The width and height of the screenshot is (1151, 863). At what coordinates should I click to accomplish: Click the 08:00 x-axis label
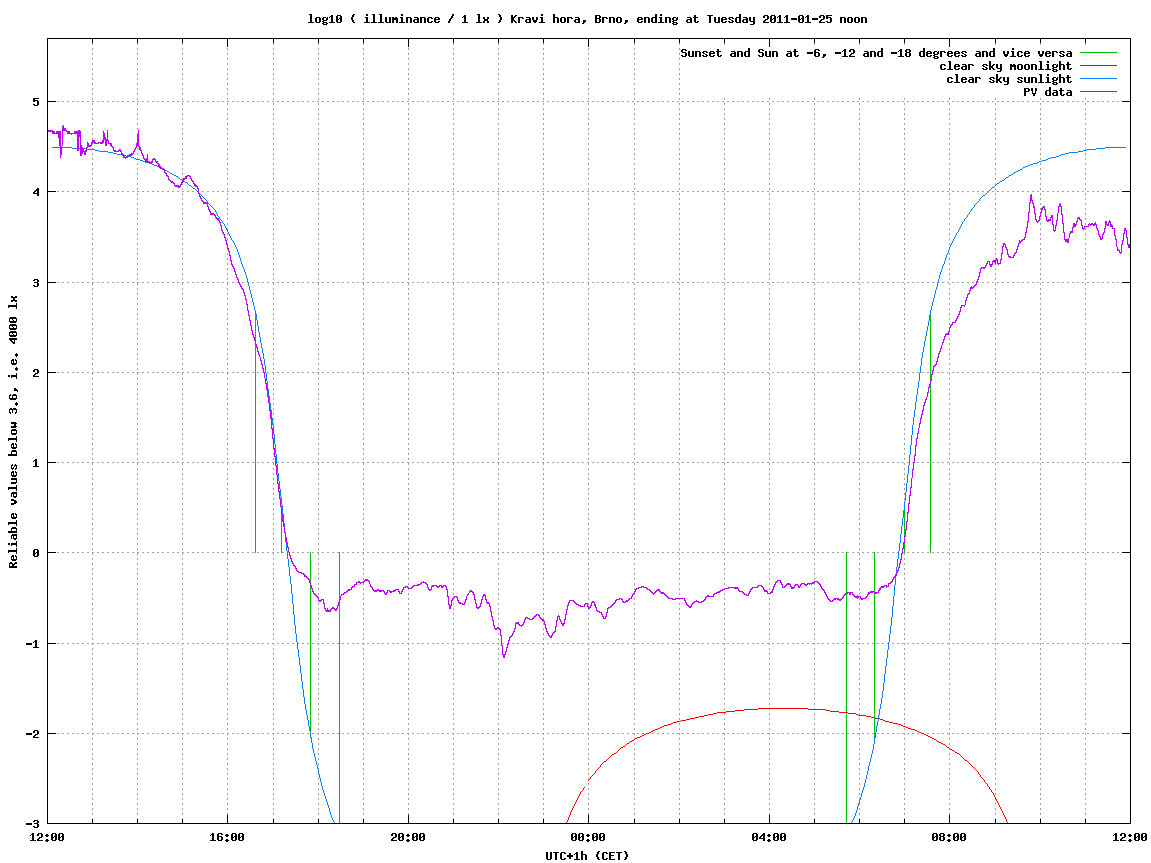(x=949, y=837)
